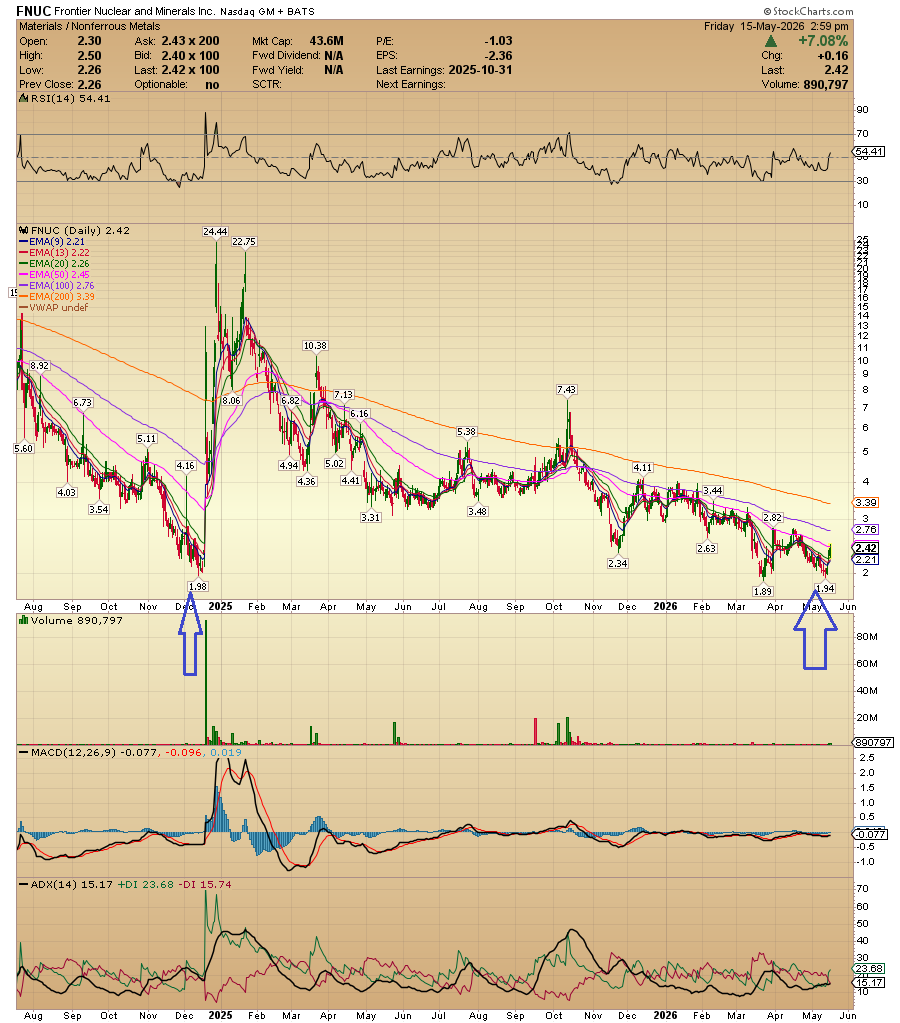Click the Bid 2.40 x 100 quote

click(x=177, y=56)
